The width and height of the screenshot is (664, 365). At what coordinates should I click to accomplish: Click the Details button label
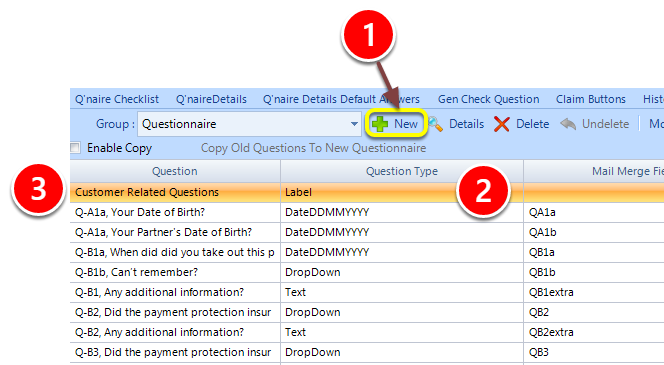pos(466,124)
